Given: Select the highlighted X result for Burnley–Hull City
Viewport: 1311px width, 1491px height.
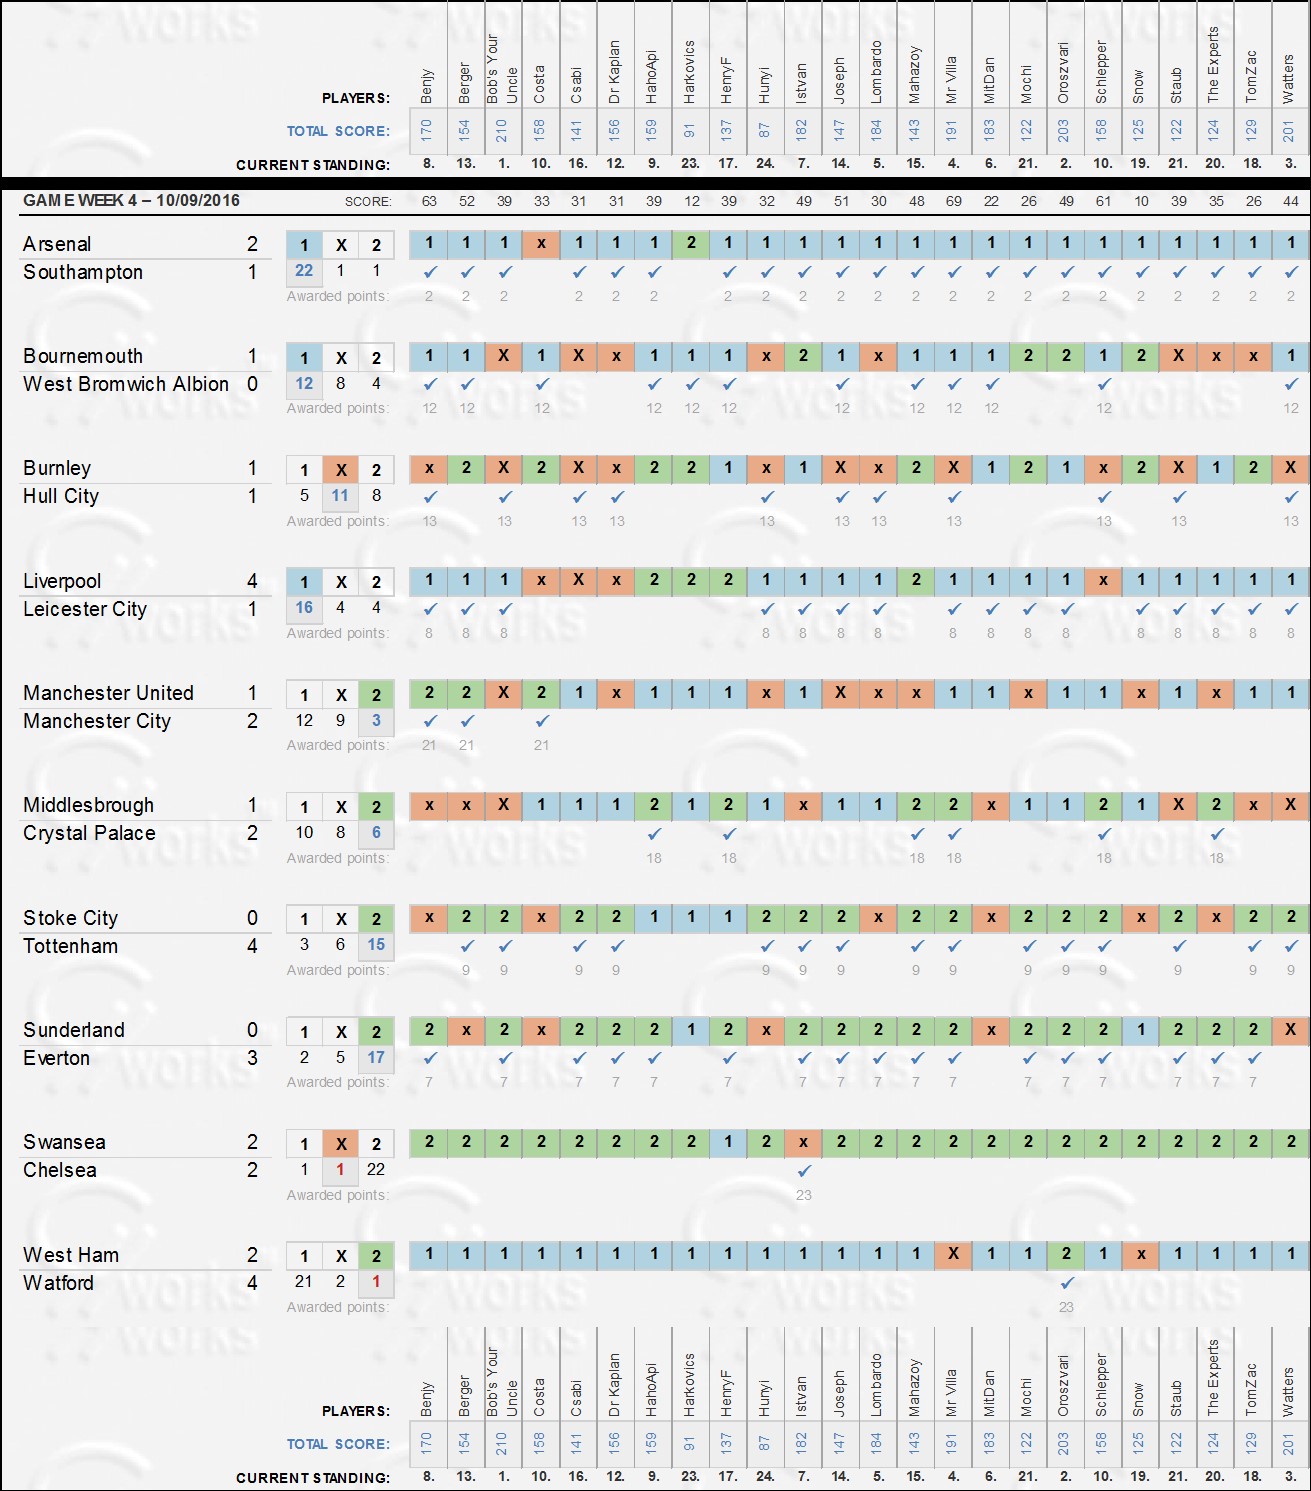Looking at the screenshot, I should pyautogui.click(x=341, y=470).
